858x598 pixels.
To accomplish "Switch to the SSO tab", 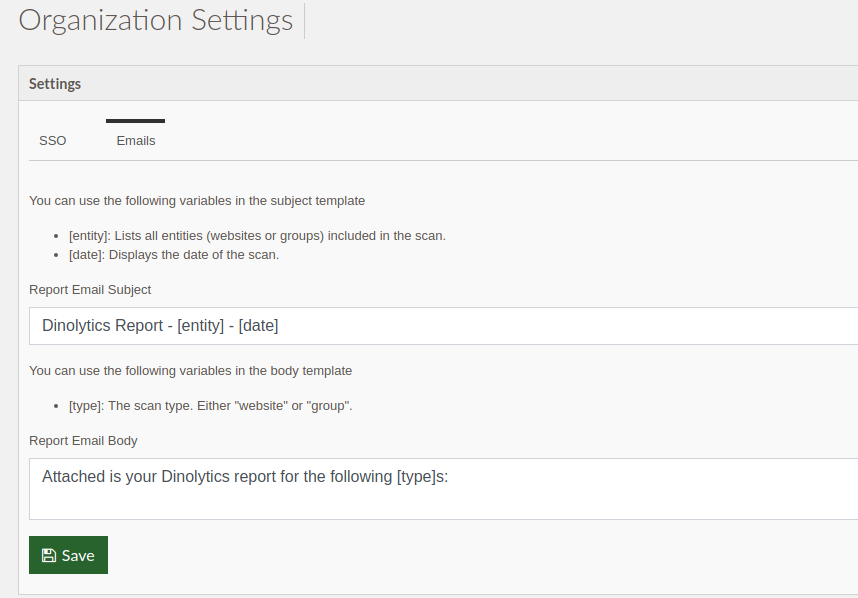I will (x=53, y=141).
